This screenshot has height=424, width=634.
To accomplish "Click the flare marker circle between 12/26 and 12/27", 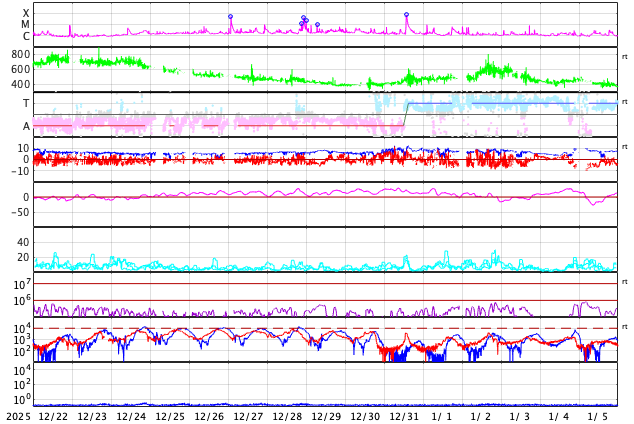I will tap(230, 16).
